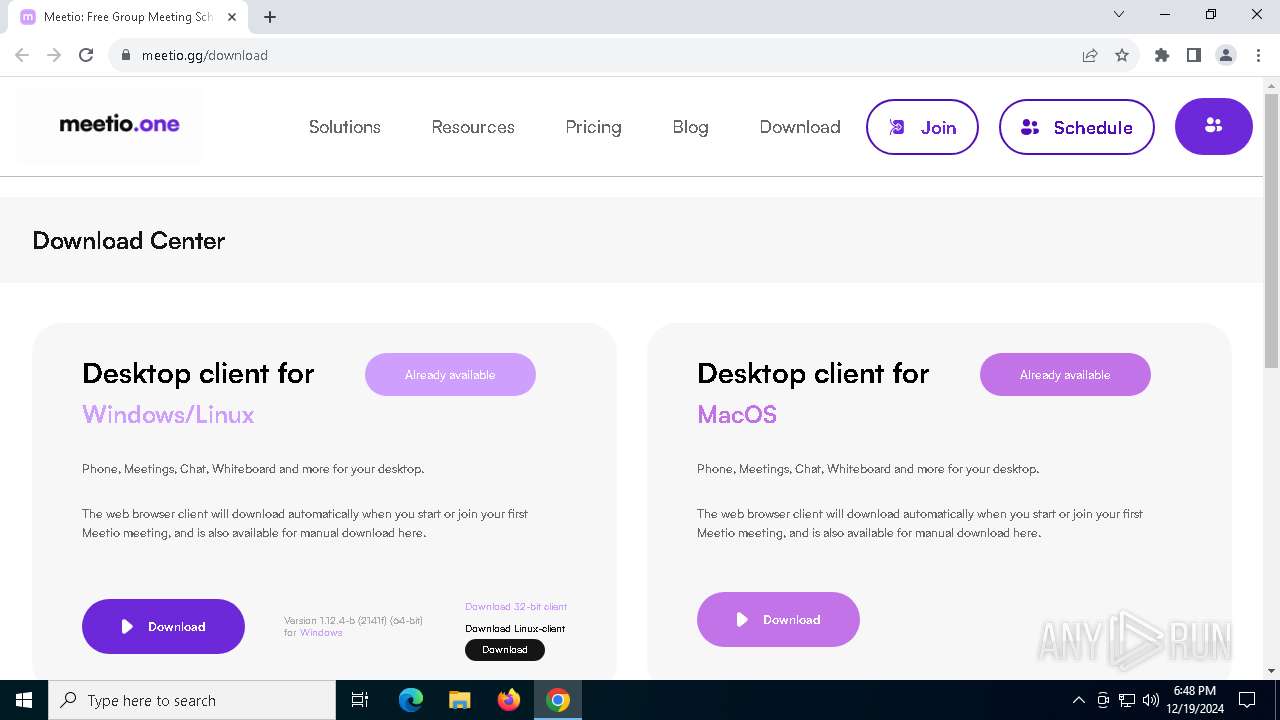Click the black Linux-client Download button
1280x720 pixels.
tap(505, 650)
